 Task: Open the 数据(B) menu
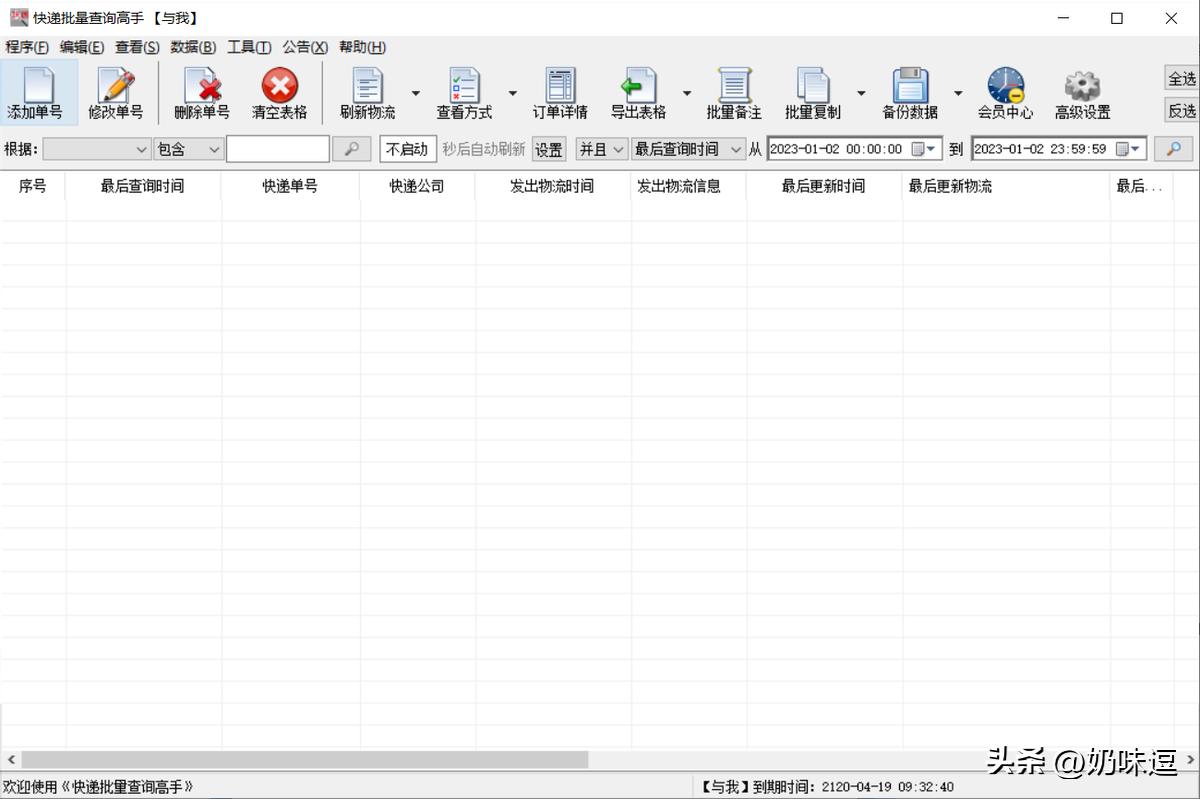(193, 46)
